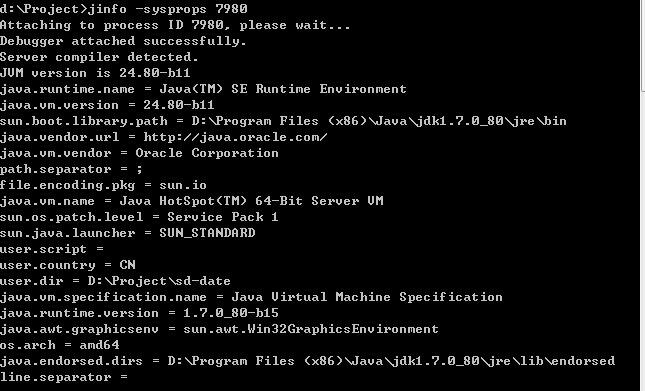Click the user.dir D:\Project\sd-date path
The height and width of the screenshot is (391, 645).
(159, 281)
